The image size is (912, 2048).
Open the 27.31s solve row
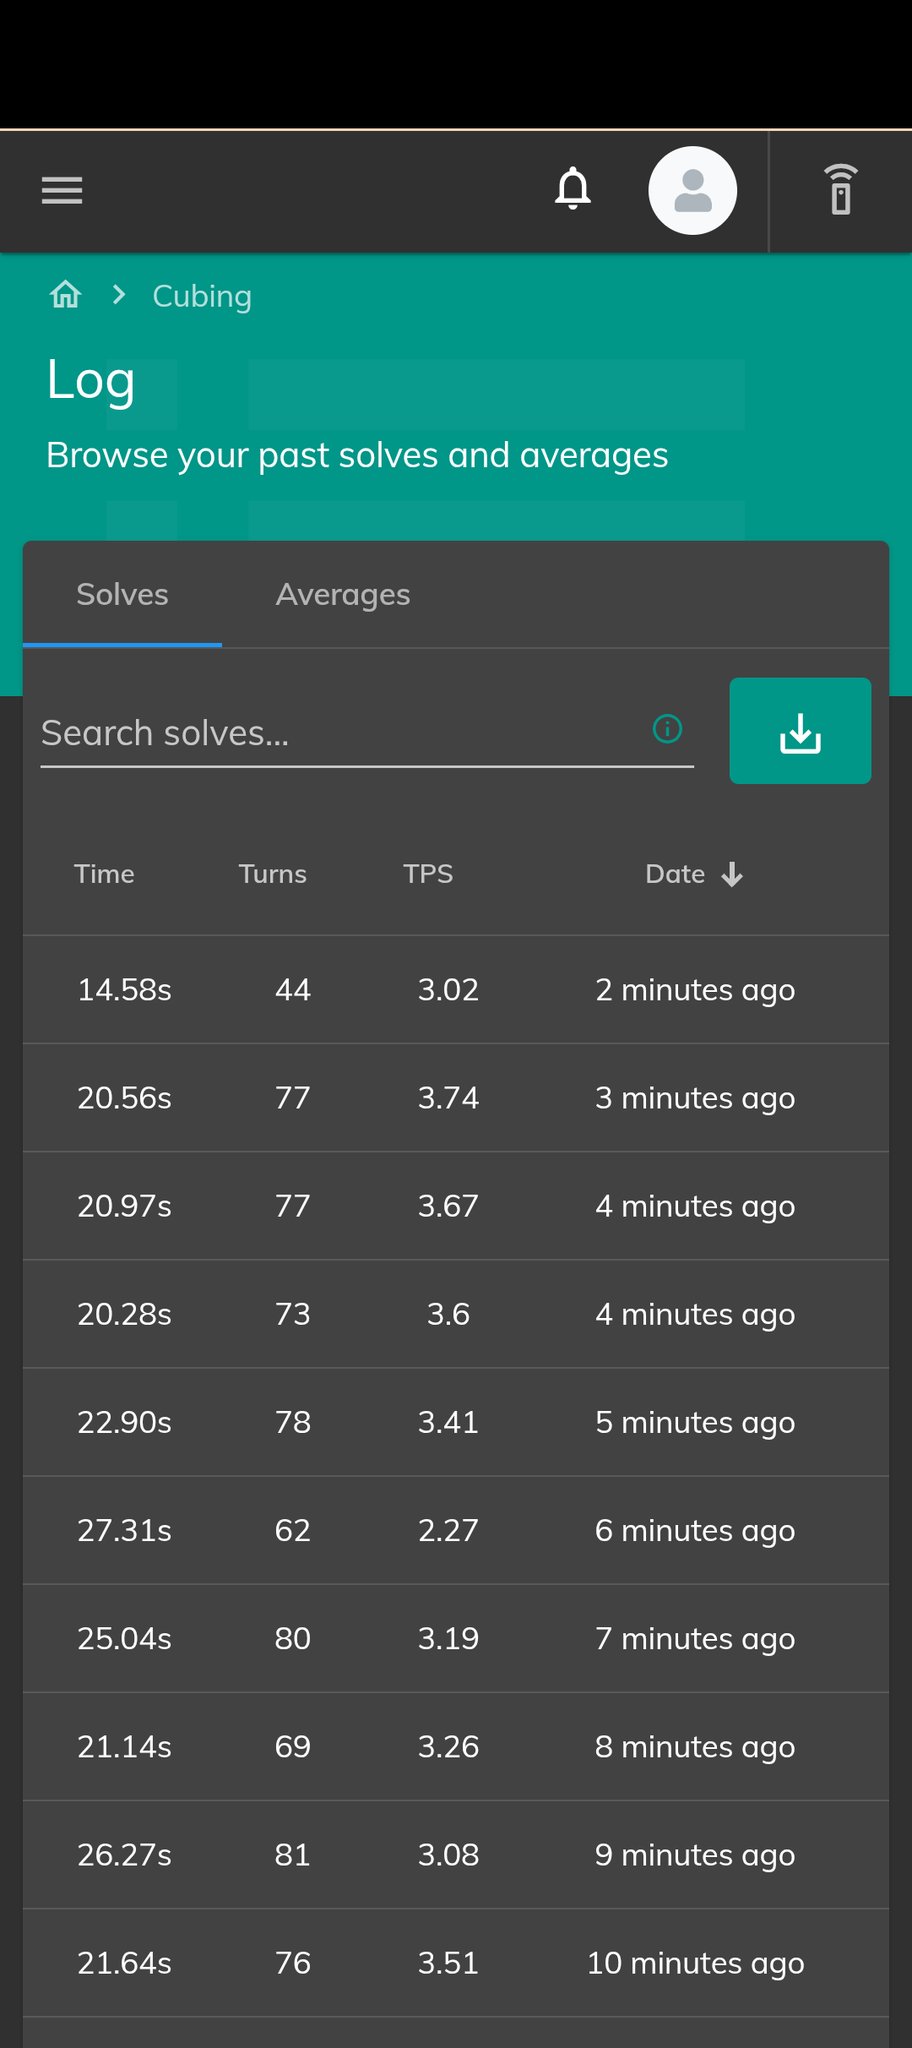click(x=455, y=1530)
